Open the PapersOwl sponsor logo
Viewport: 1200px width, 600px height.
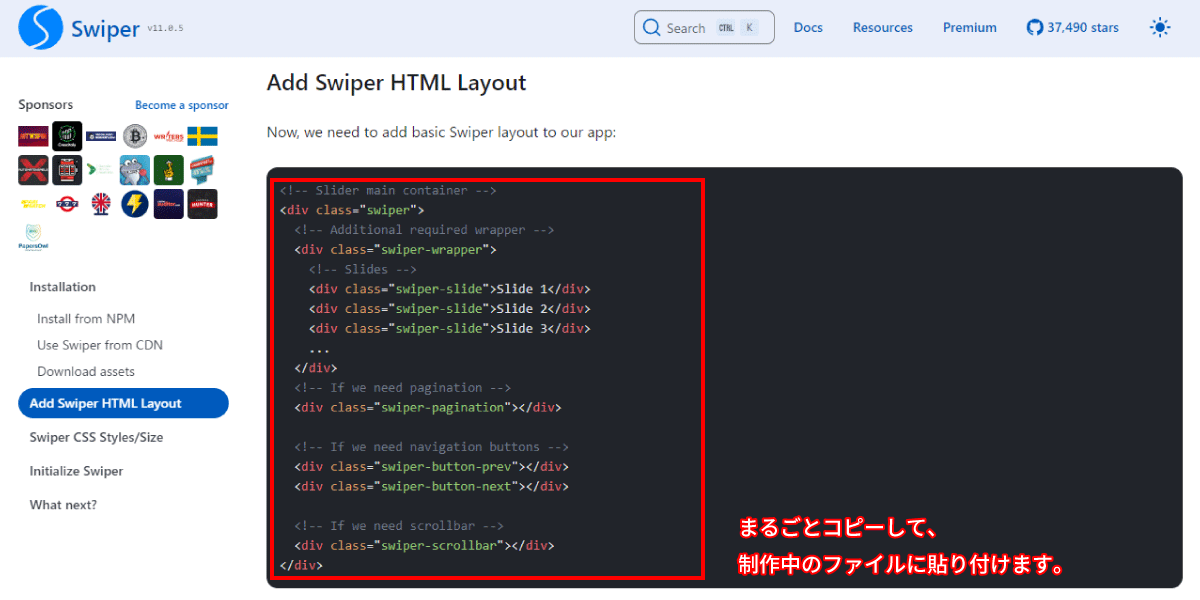(33, 238)
